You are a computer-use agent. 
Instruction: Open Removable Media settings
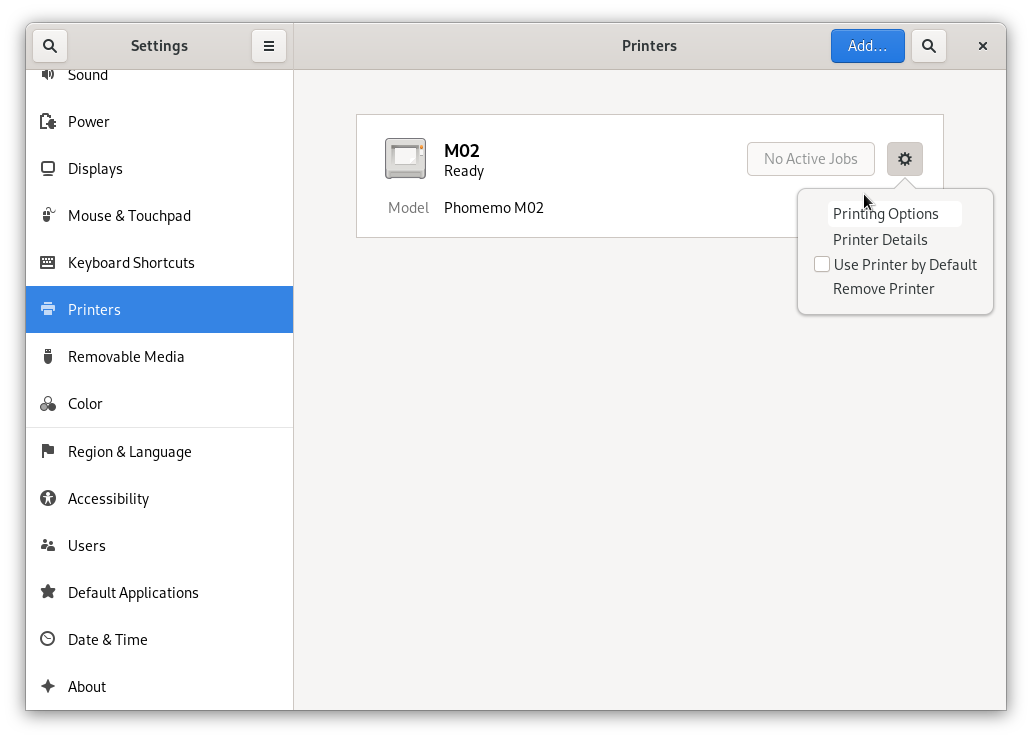[159, 357]
